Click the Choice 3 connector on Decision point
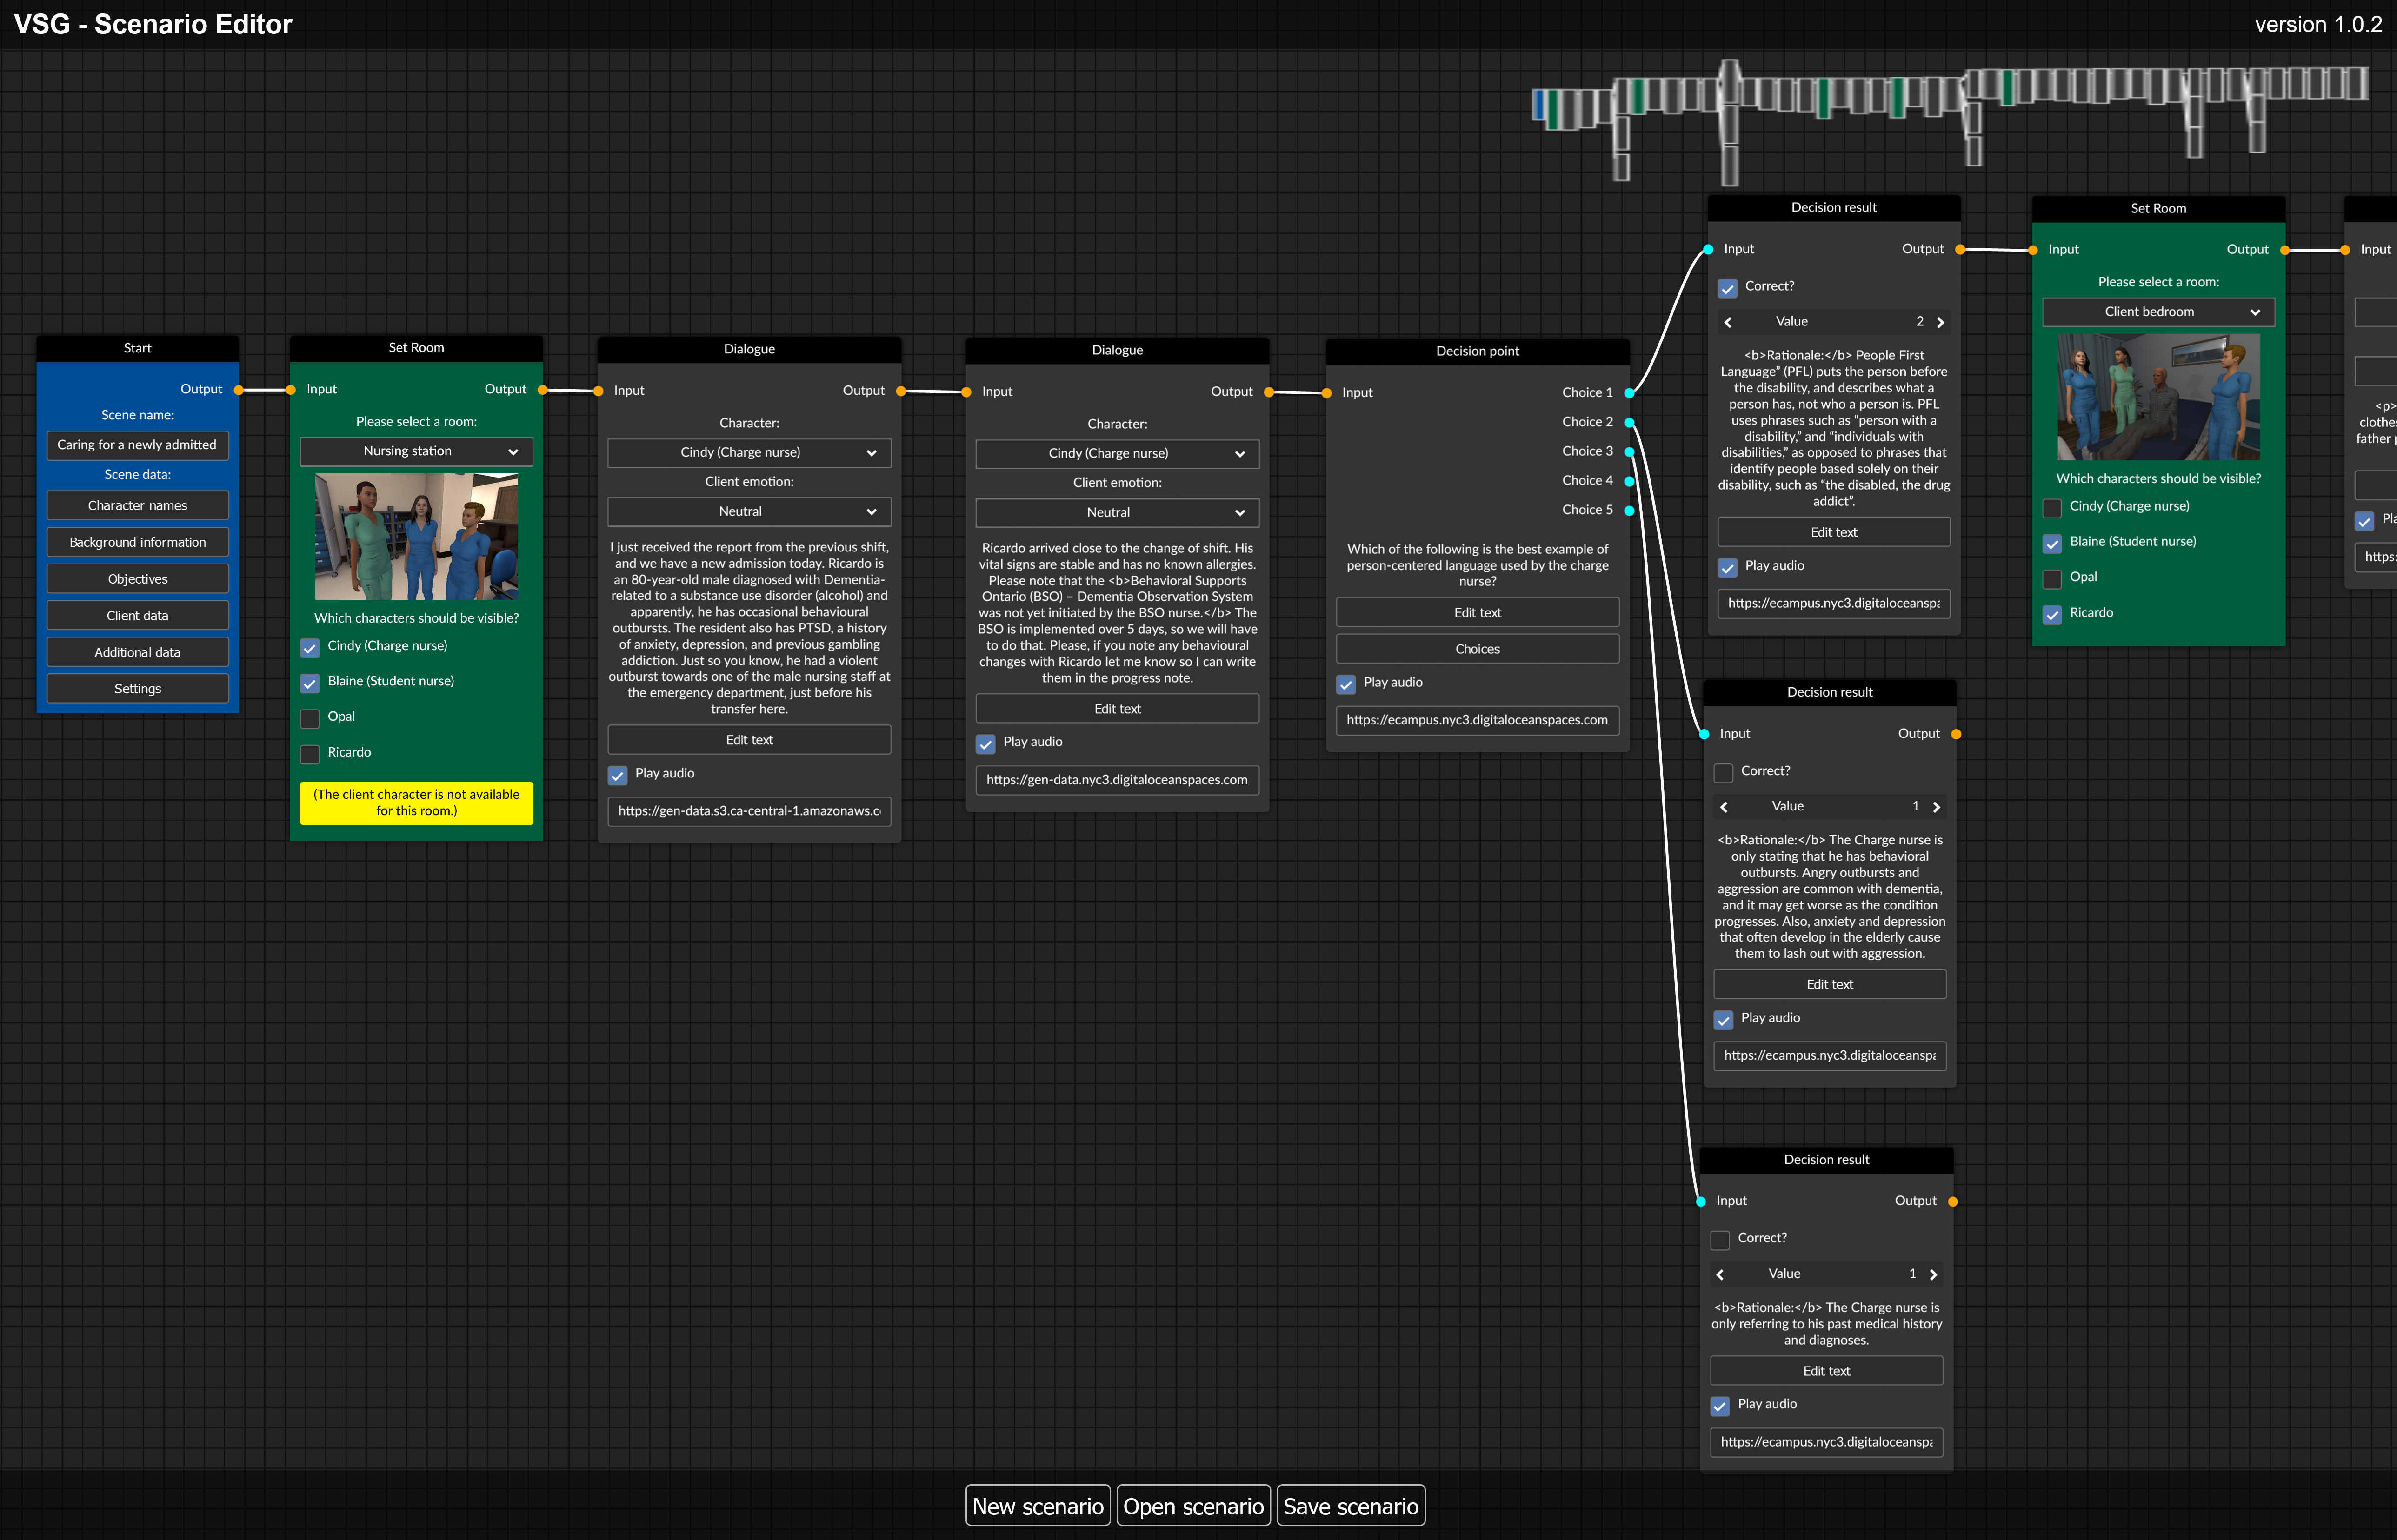The height and width of the screenshot is (1540, 2397). 1630,452
